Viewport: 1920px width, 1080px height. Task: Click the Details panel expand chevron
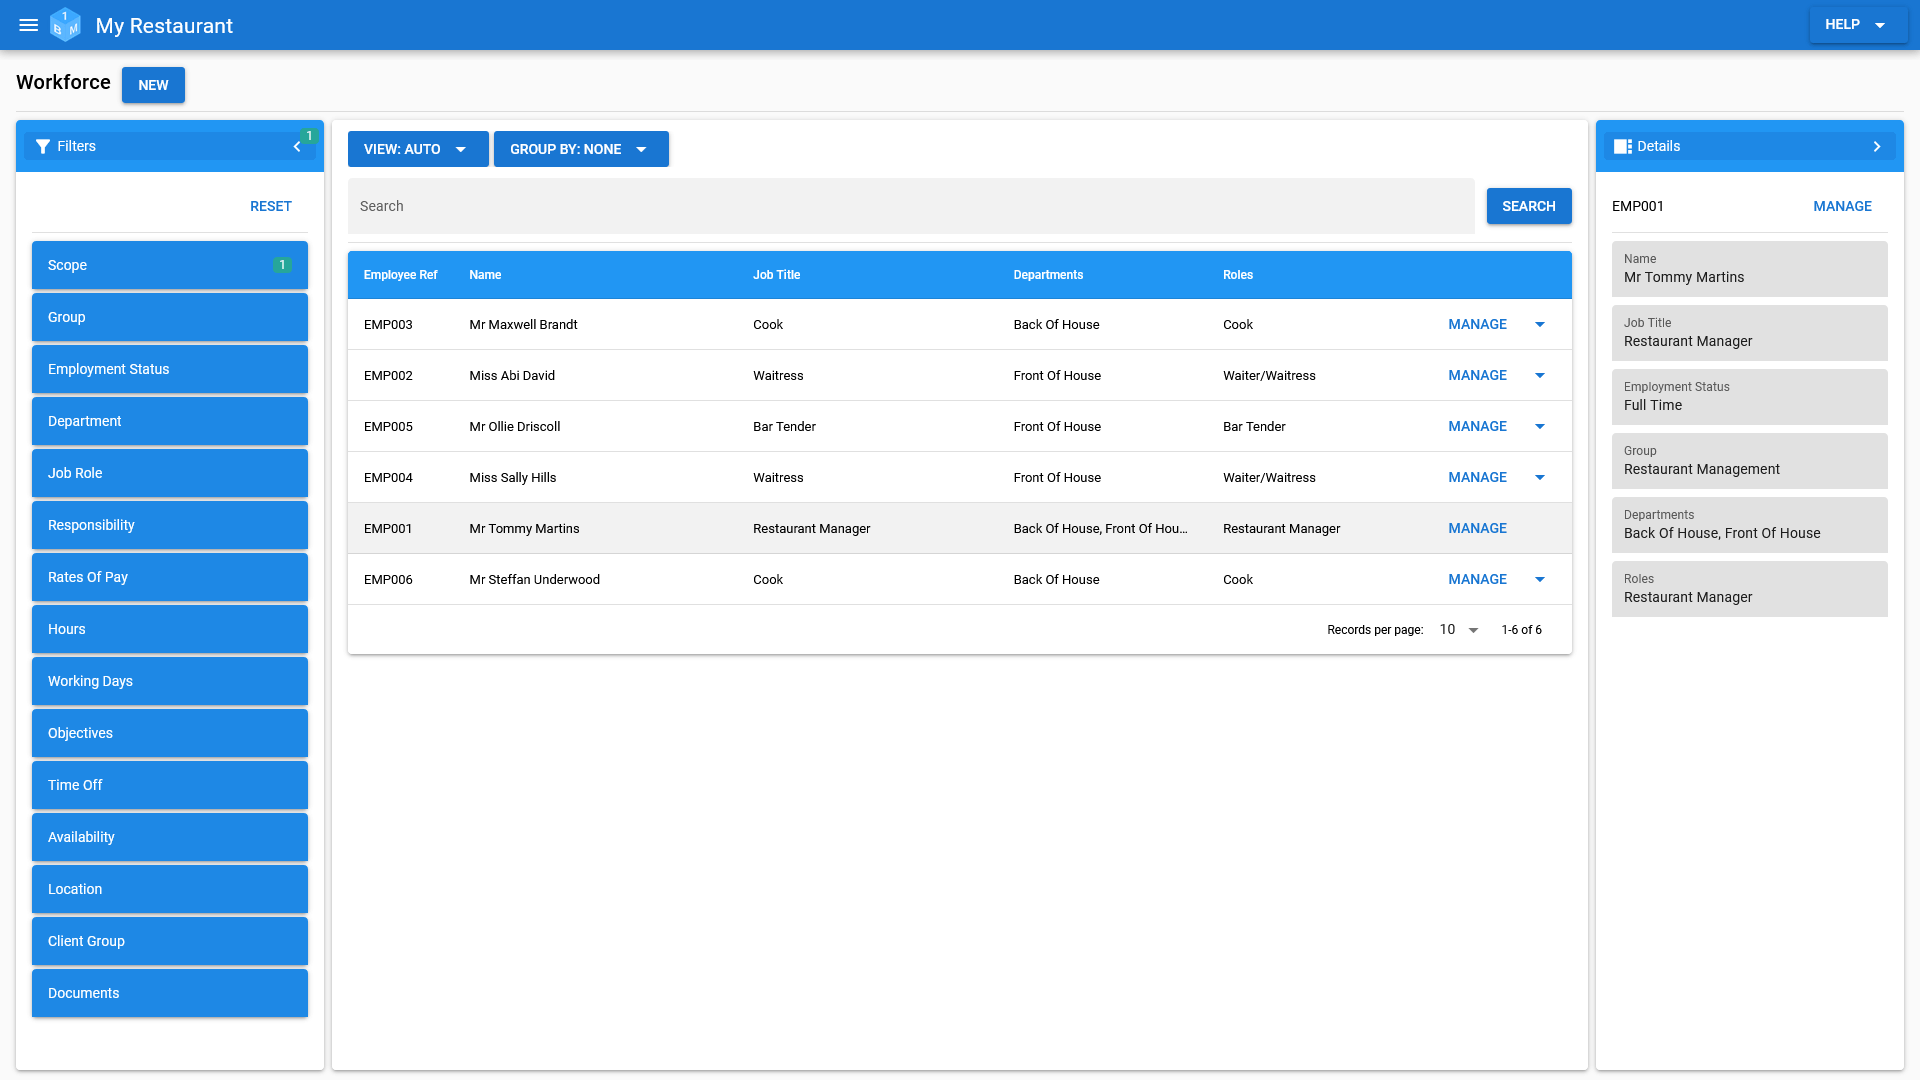click(1878, 145)
